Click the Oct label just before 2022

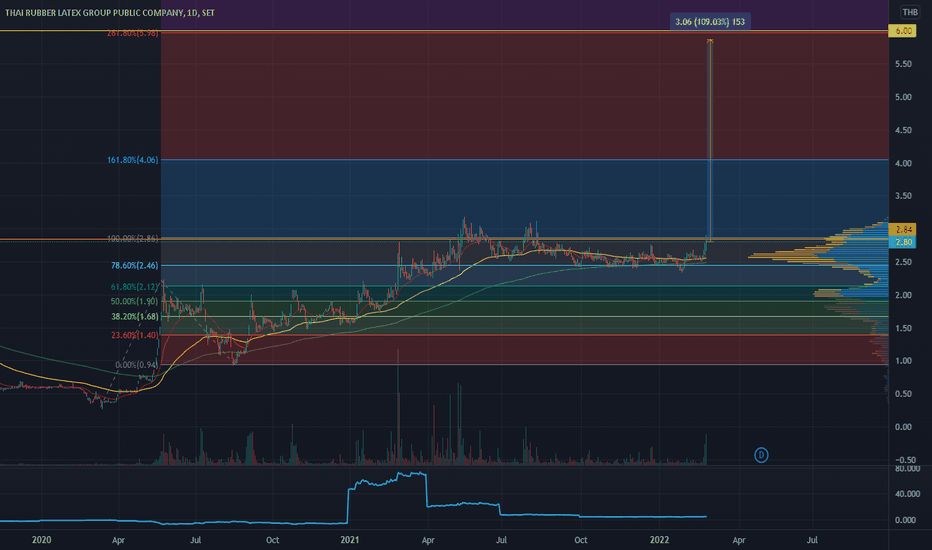(x=581, y=540)
